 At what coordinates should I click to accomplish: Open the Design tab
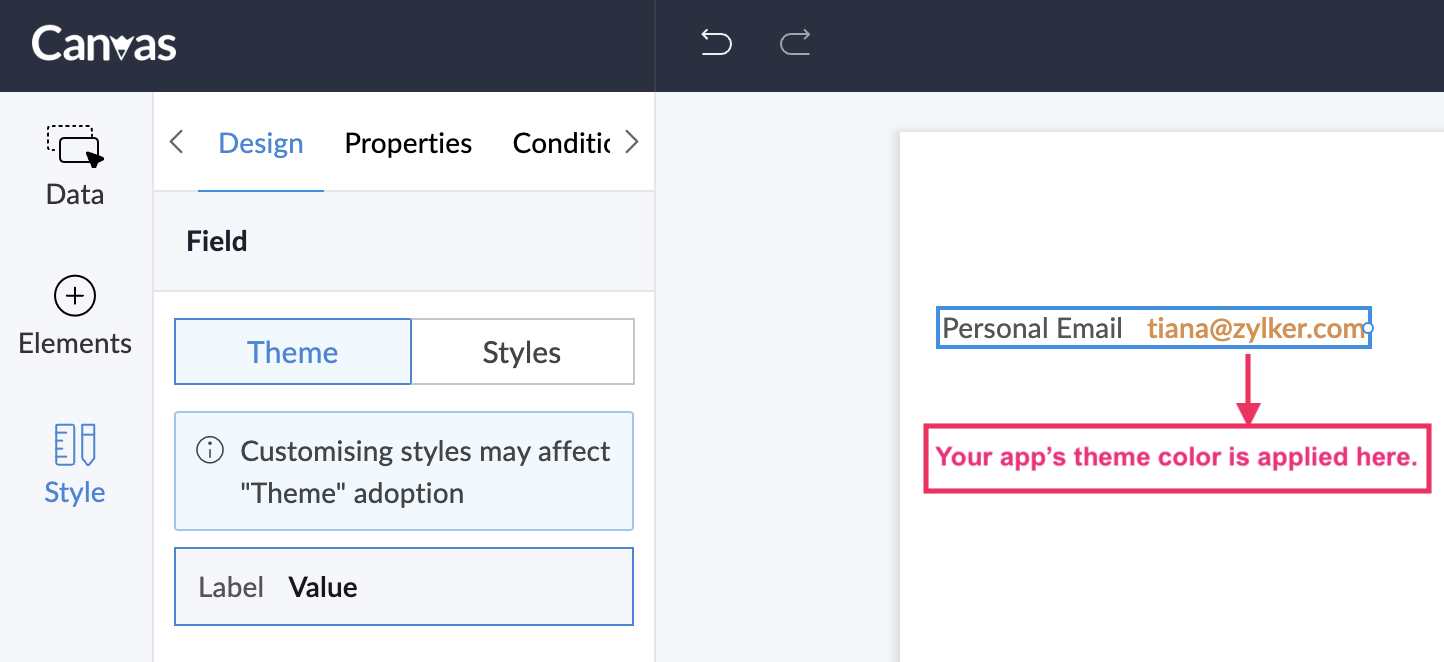(x=261, y=143)
